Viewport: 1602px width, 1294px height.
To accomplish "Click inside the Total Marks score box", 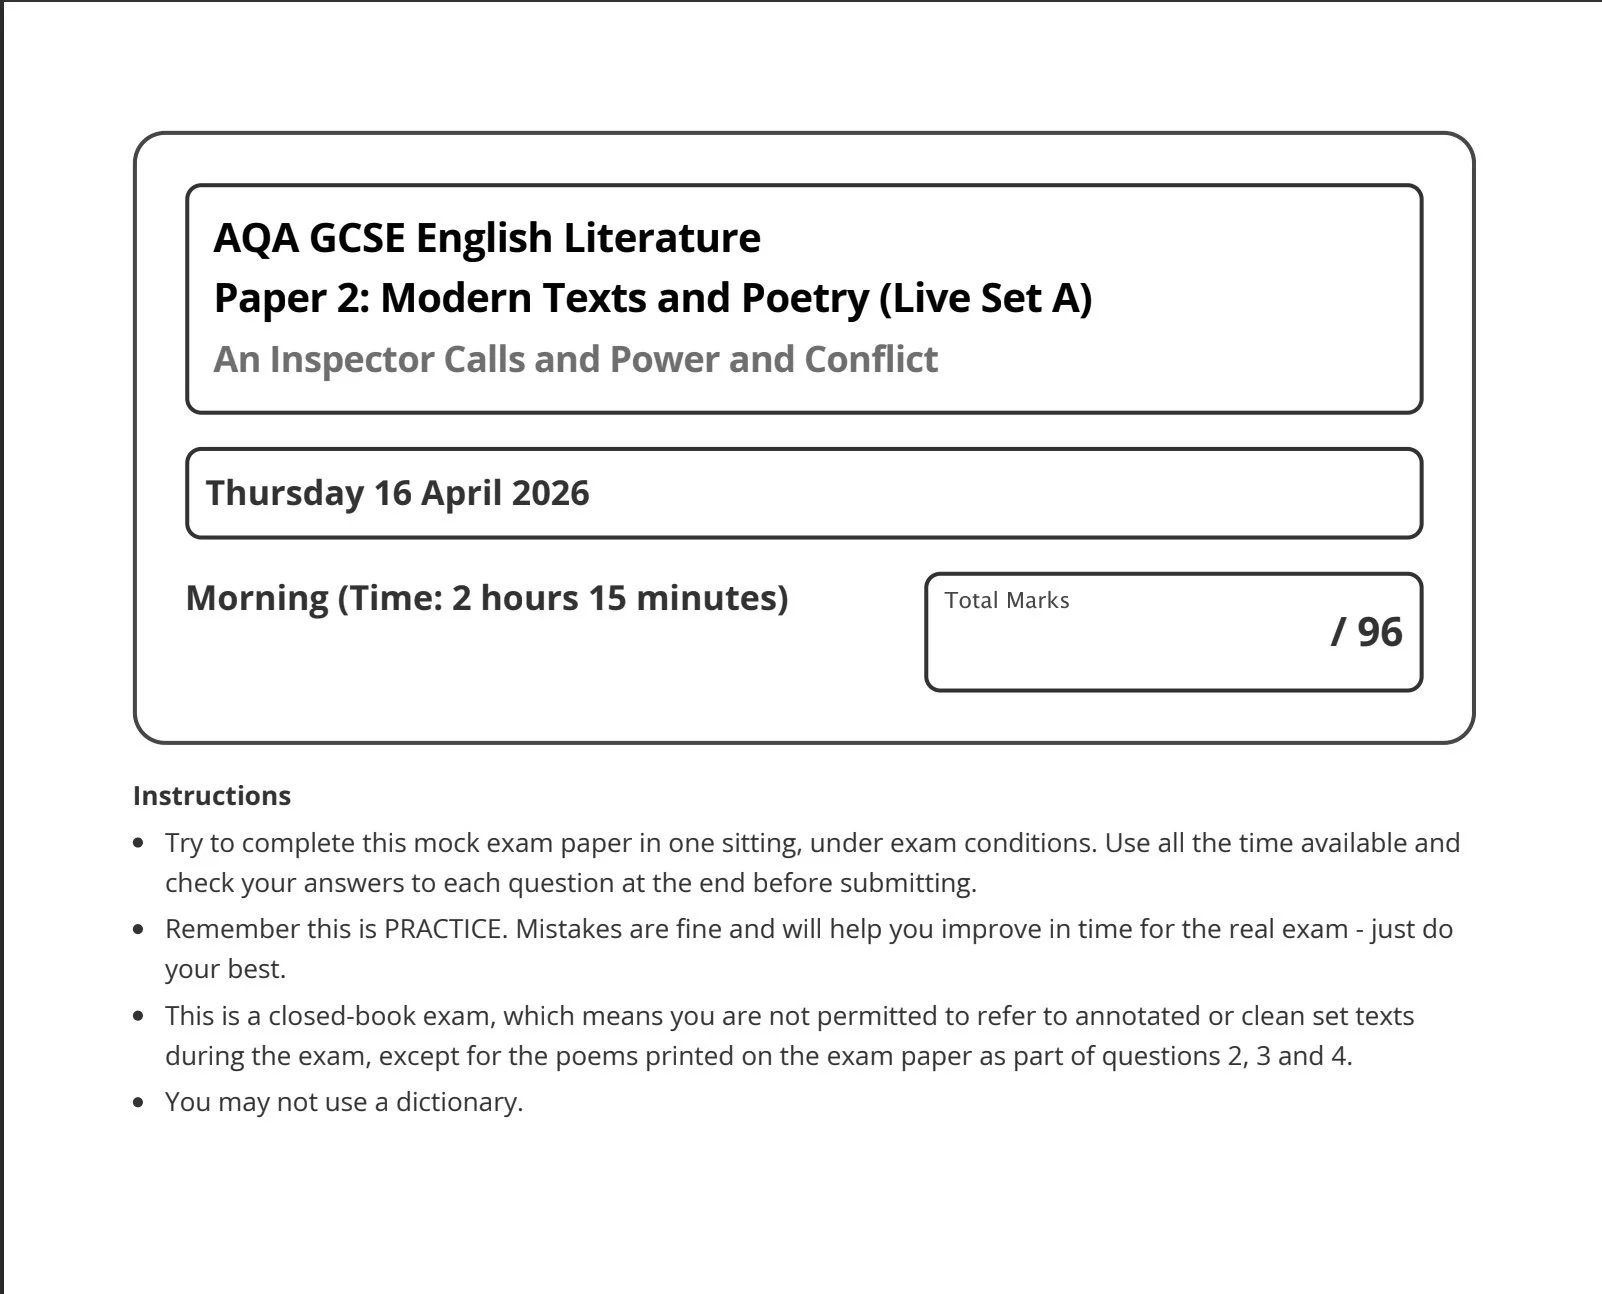I will click(x=1174, y=632).
